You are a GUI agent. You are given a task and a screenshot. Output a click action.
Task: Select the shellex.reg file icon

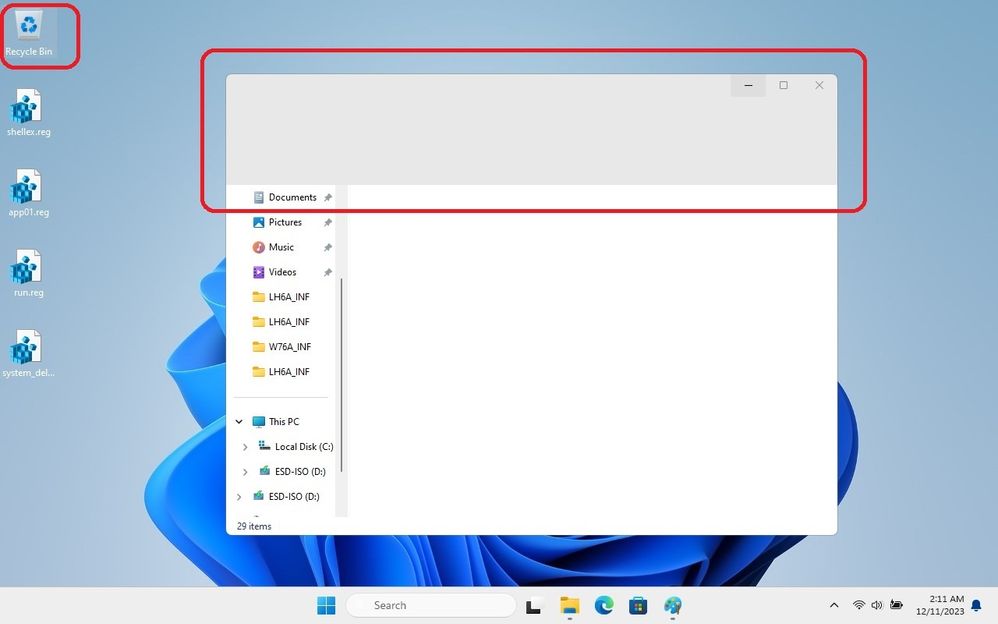pos(28,113)
